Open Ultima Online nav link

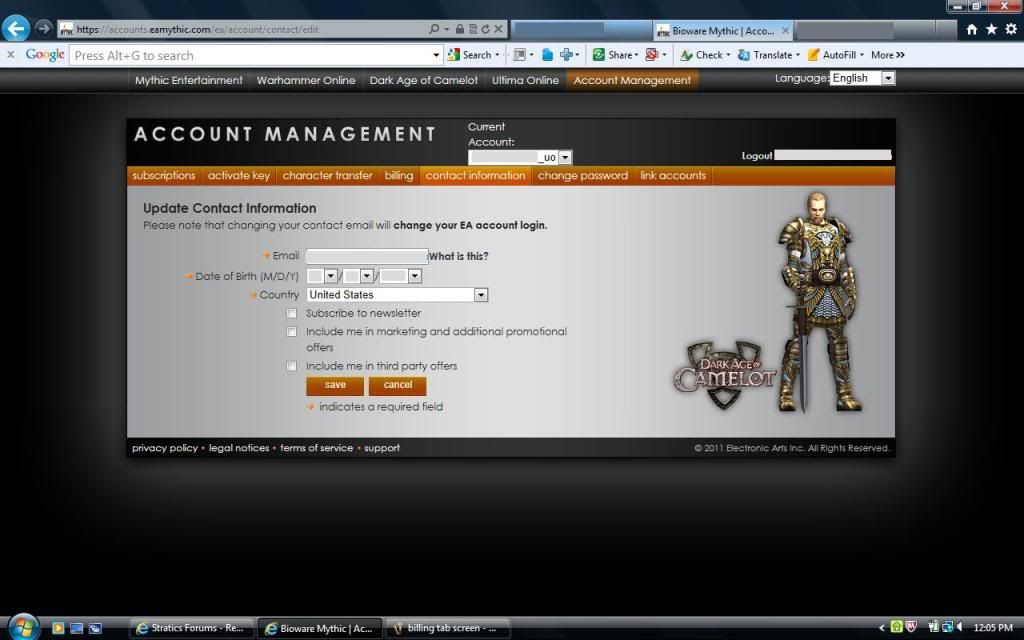coord(525,80)
